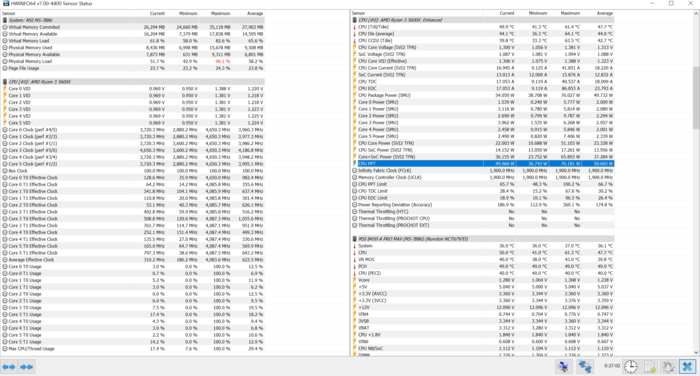Start logging with the sheet plus icon
The height and width of the screenshot is (376, 700).
(x=650, y=367)
